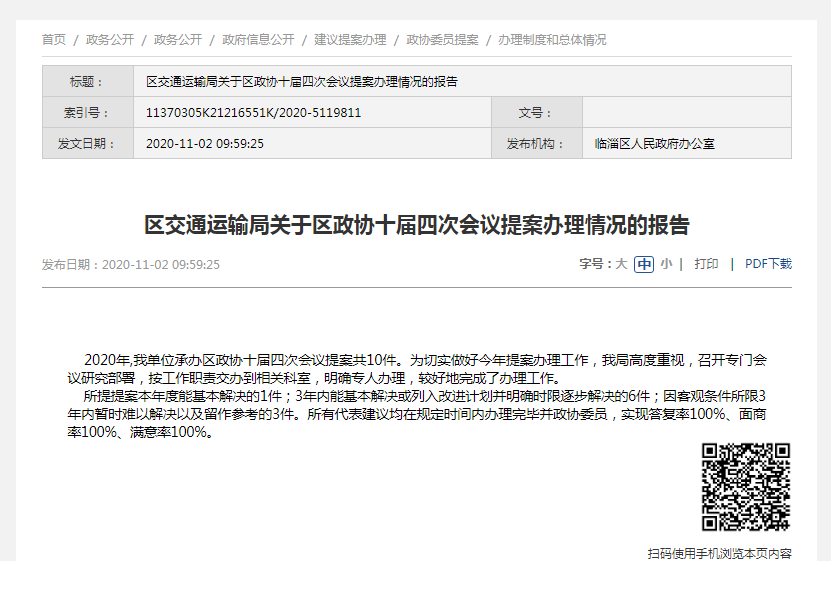Click the publisher 临淄区人民政府办公室
This screenshot has width=831, height=591.
click(654, 143)
